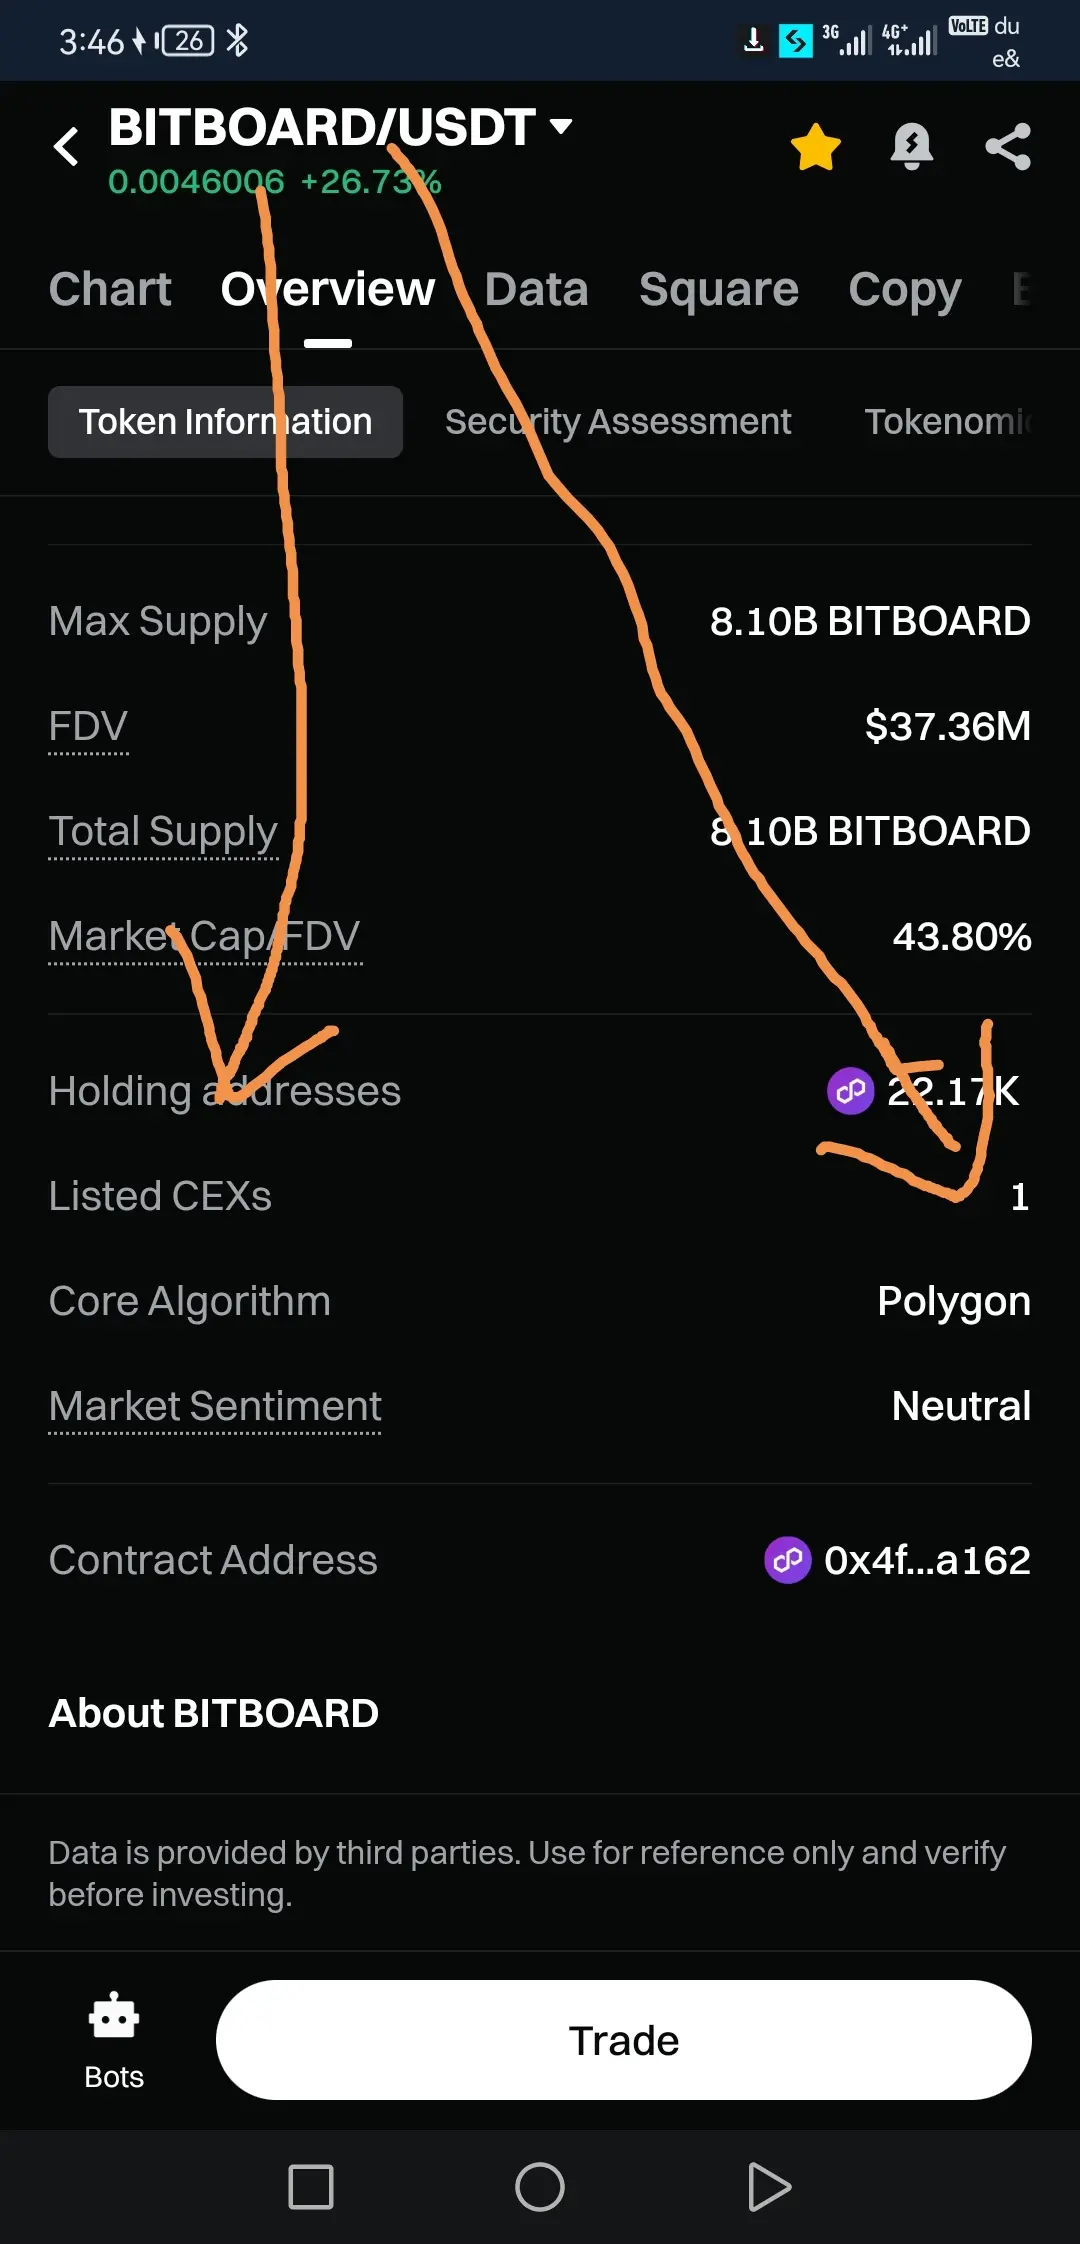Show the FDV definition tooltip

click(x=88, y=727)
